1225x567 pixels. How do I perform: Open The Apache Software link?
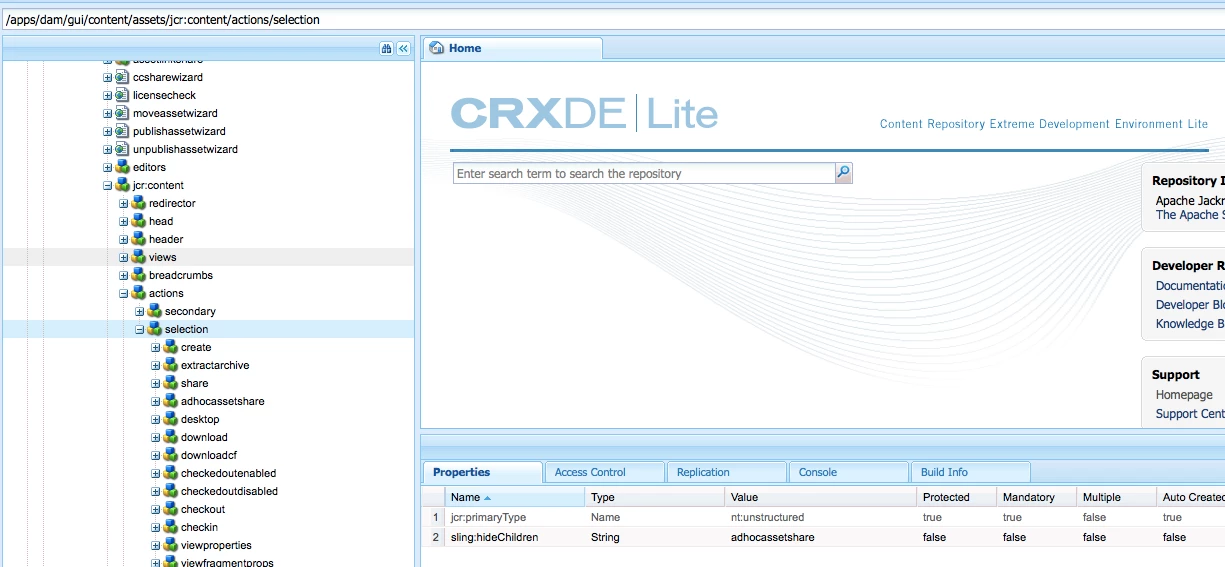pos(1190,215)
